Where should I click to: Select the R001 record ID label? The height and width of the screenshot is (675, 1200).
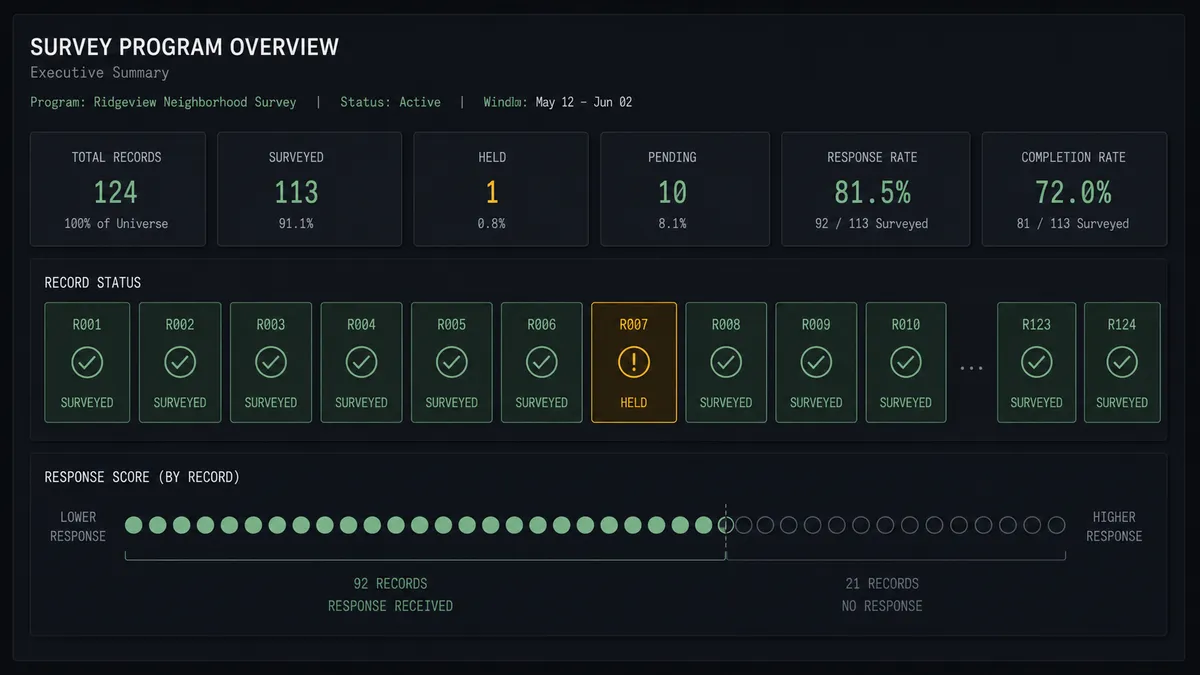[87, 324]
